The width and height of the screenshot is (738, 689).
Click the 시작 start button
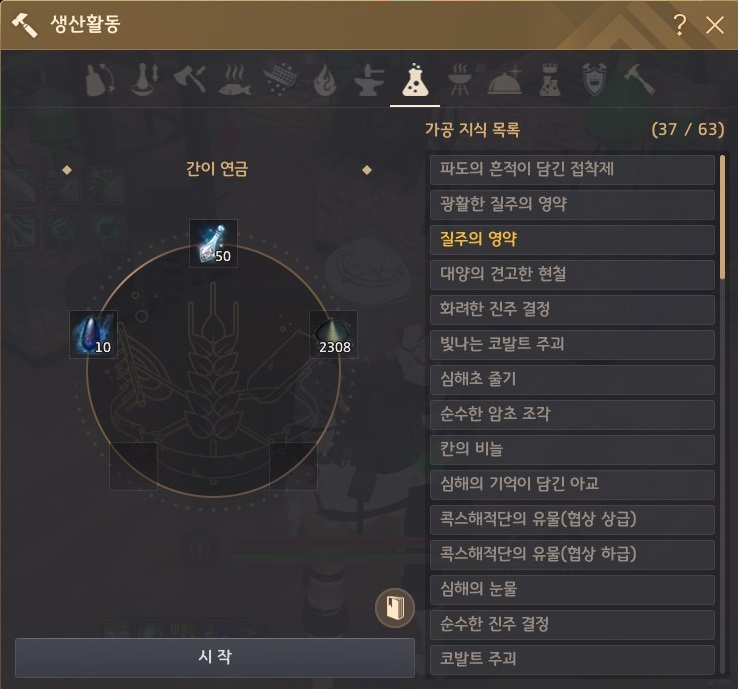(215, 657)
